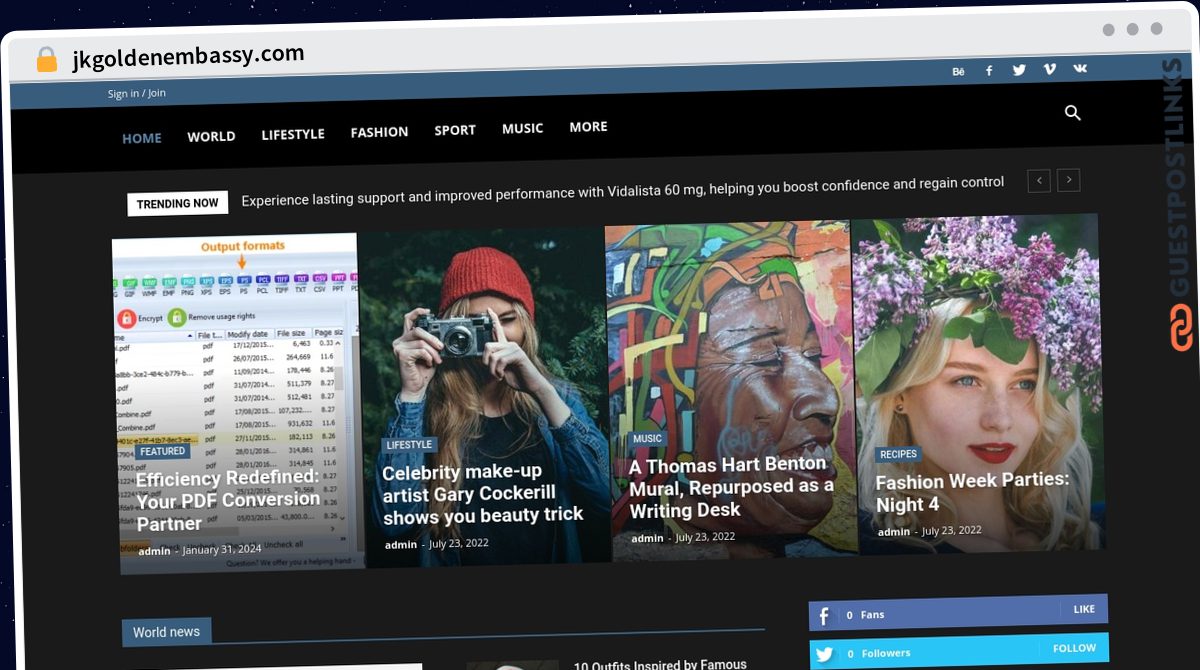Click 'July 23, 2022' under Gary Cockerill article
The height and width of the screenshot is (670, 1200).
[458, 543]
